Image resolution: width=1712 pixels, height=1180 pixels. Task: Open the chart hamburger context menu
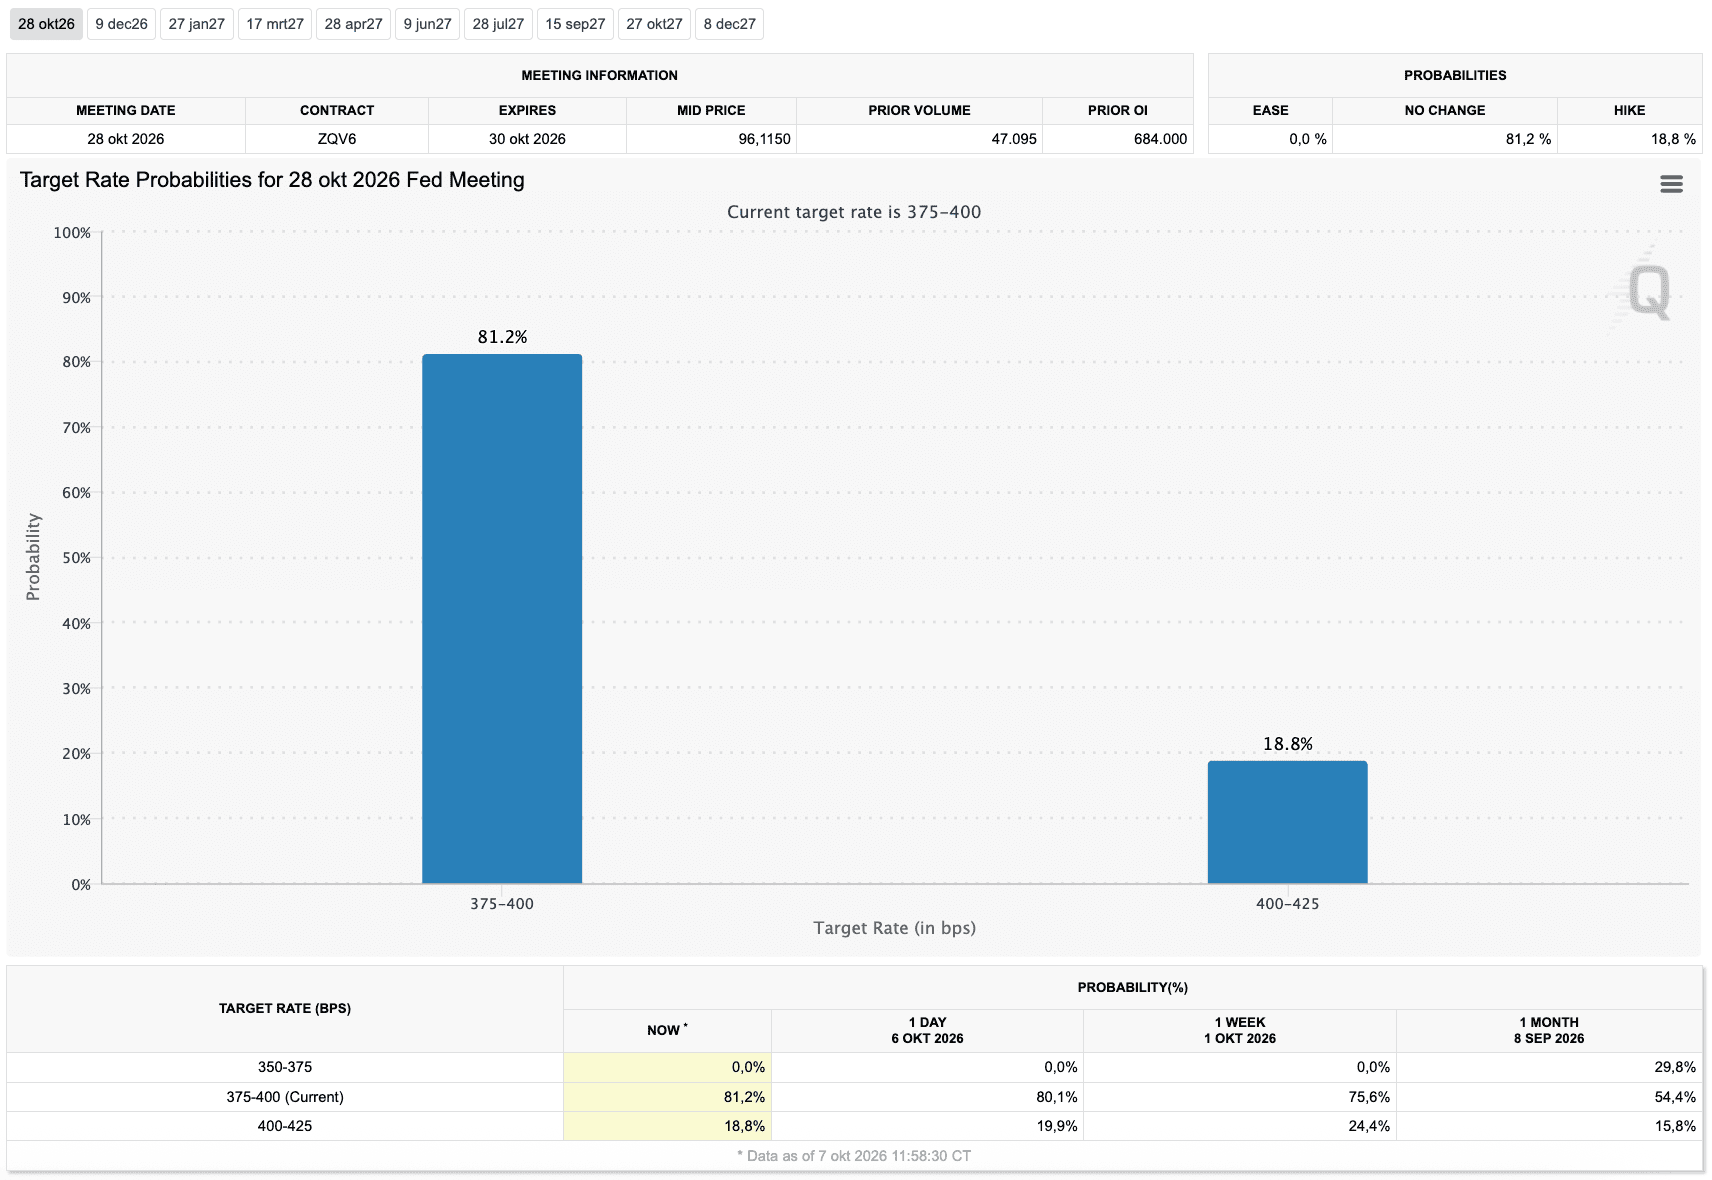(x=1671, y=184)
